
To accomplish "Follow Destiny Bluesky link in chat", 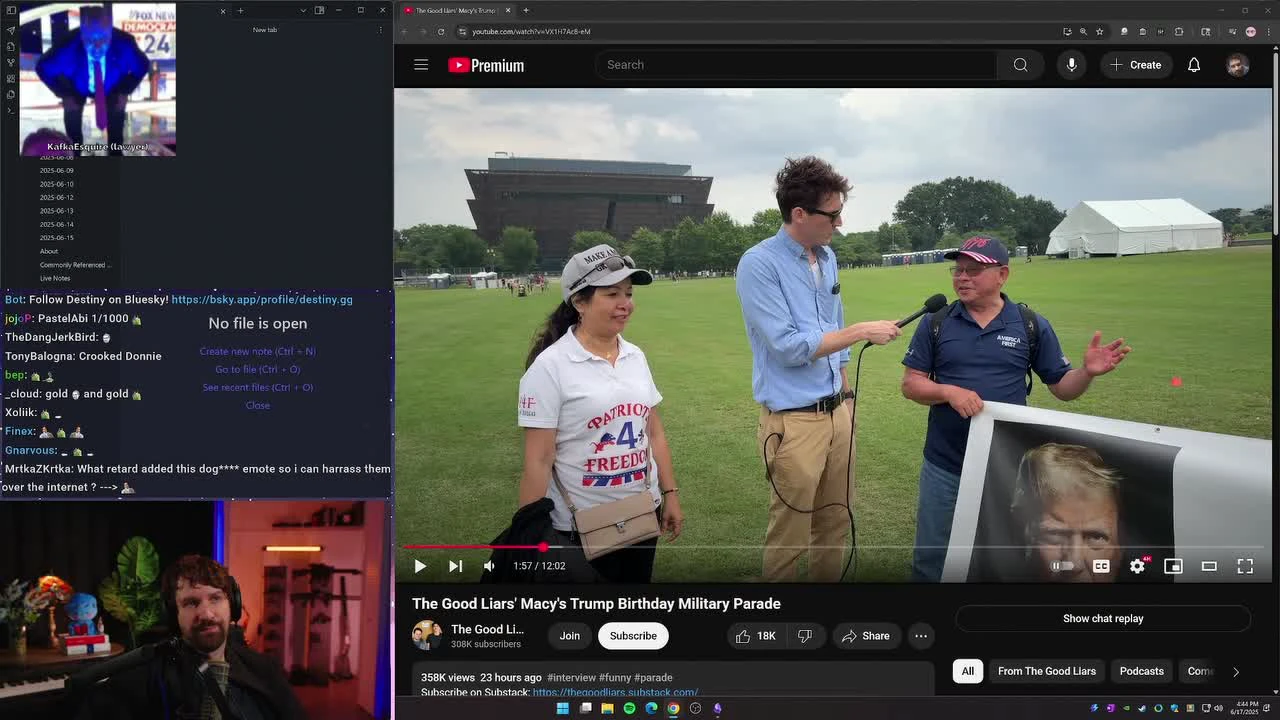I will click(262, 299).
